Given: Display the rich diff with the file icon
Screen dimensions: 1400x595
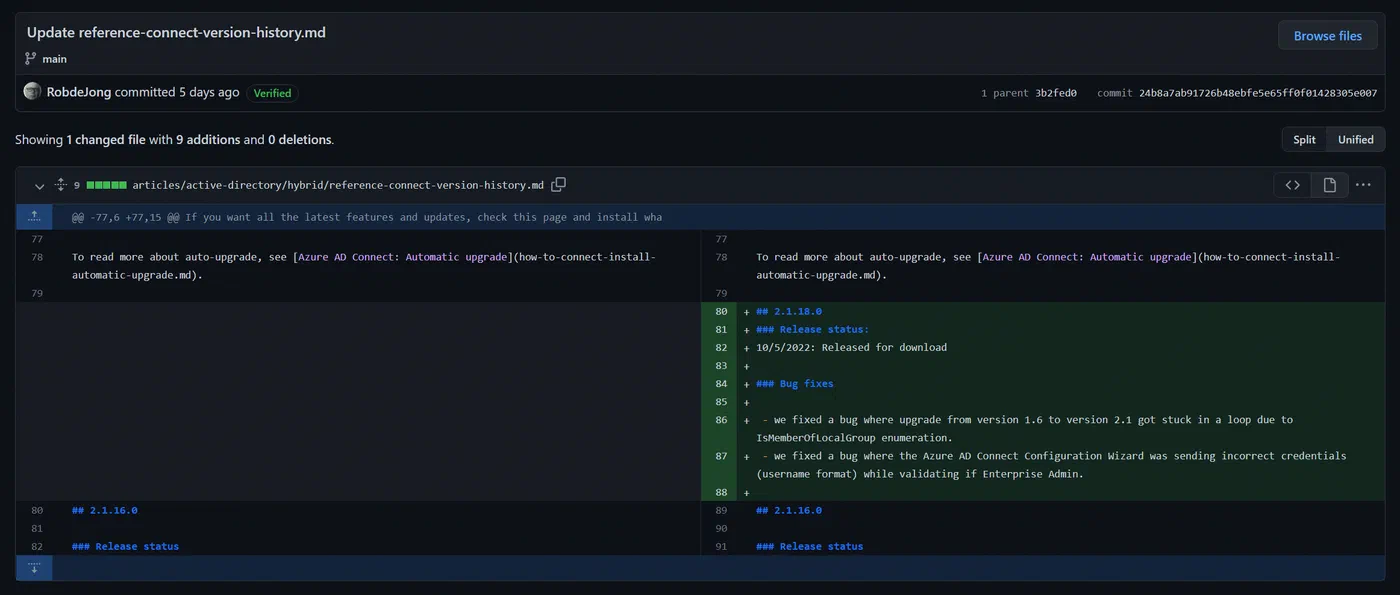Looking at the screenshot, I should pos(1329,185).
